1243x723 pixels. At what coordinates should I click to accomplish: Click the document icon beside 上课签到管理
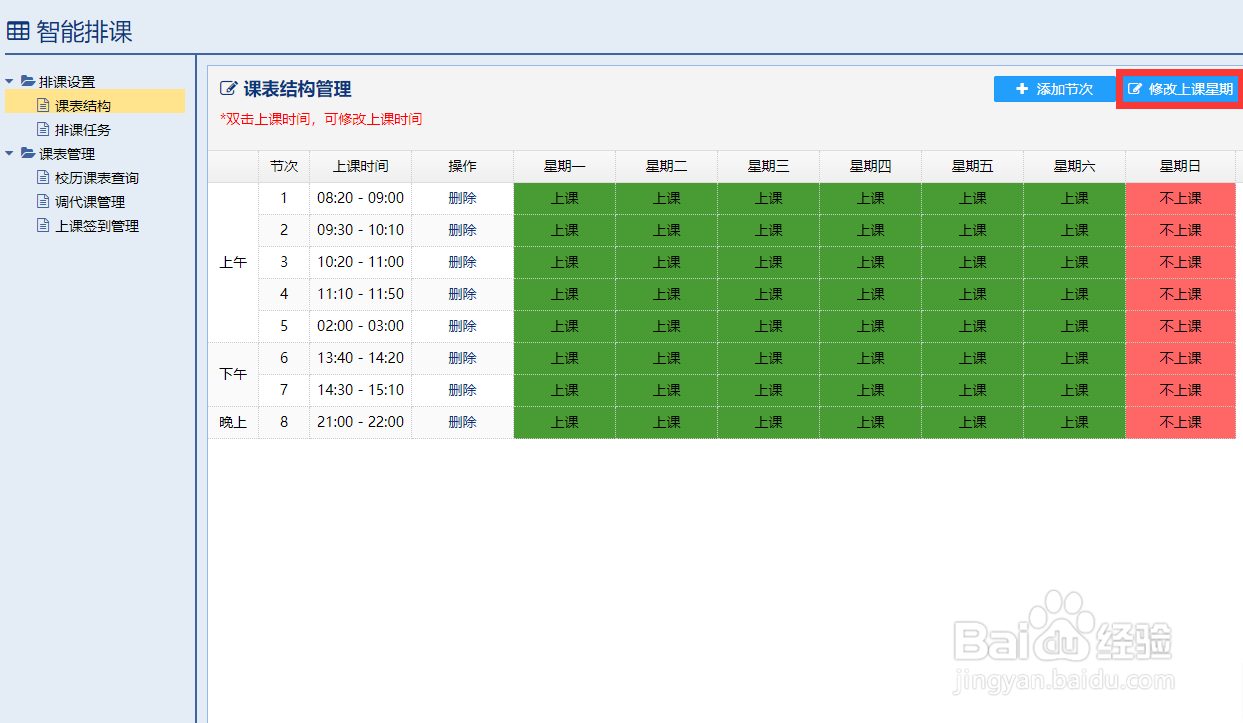(43, 225)
